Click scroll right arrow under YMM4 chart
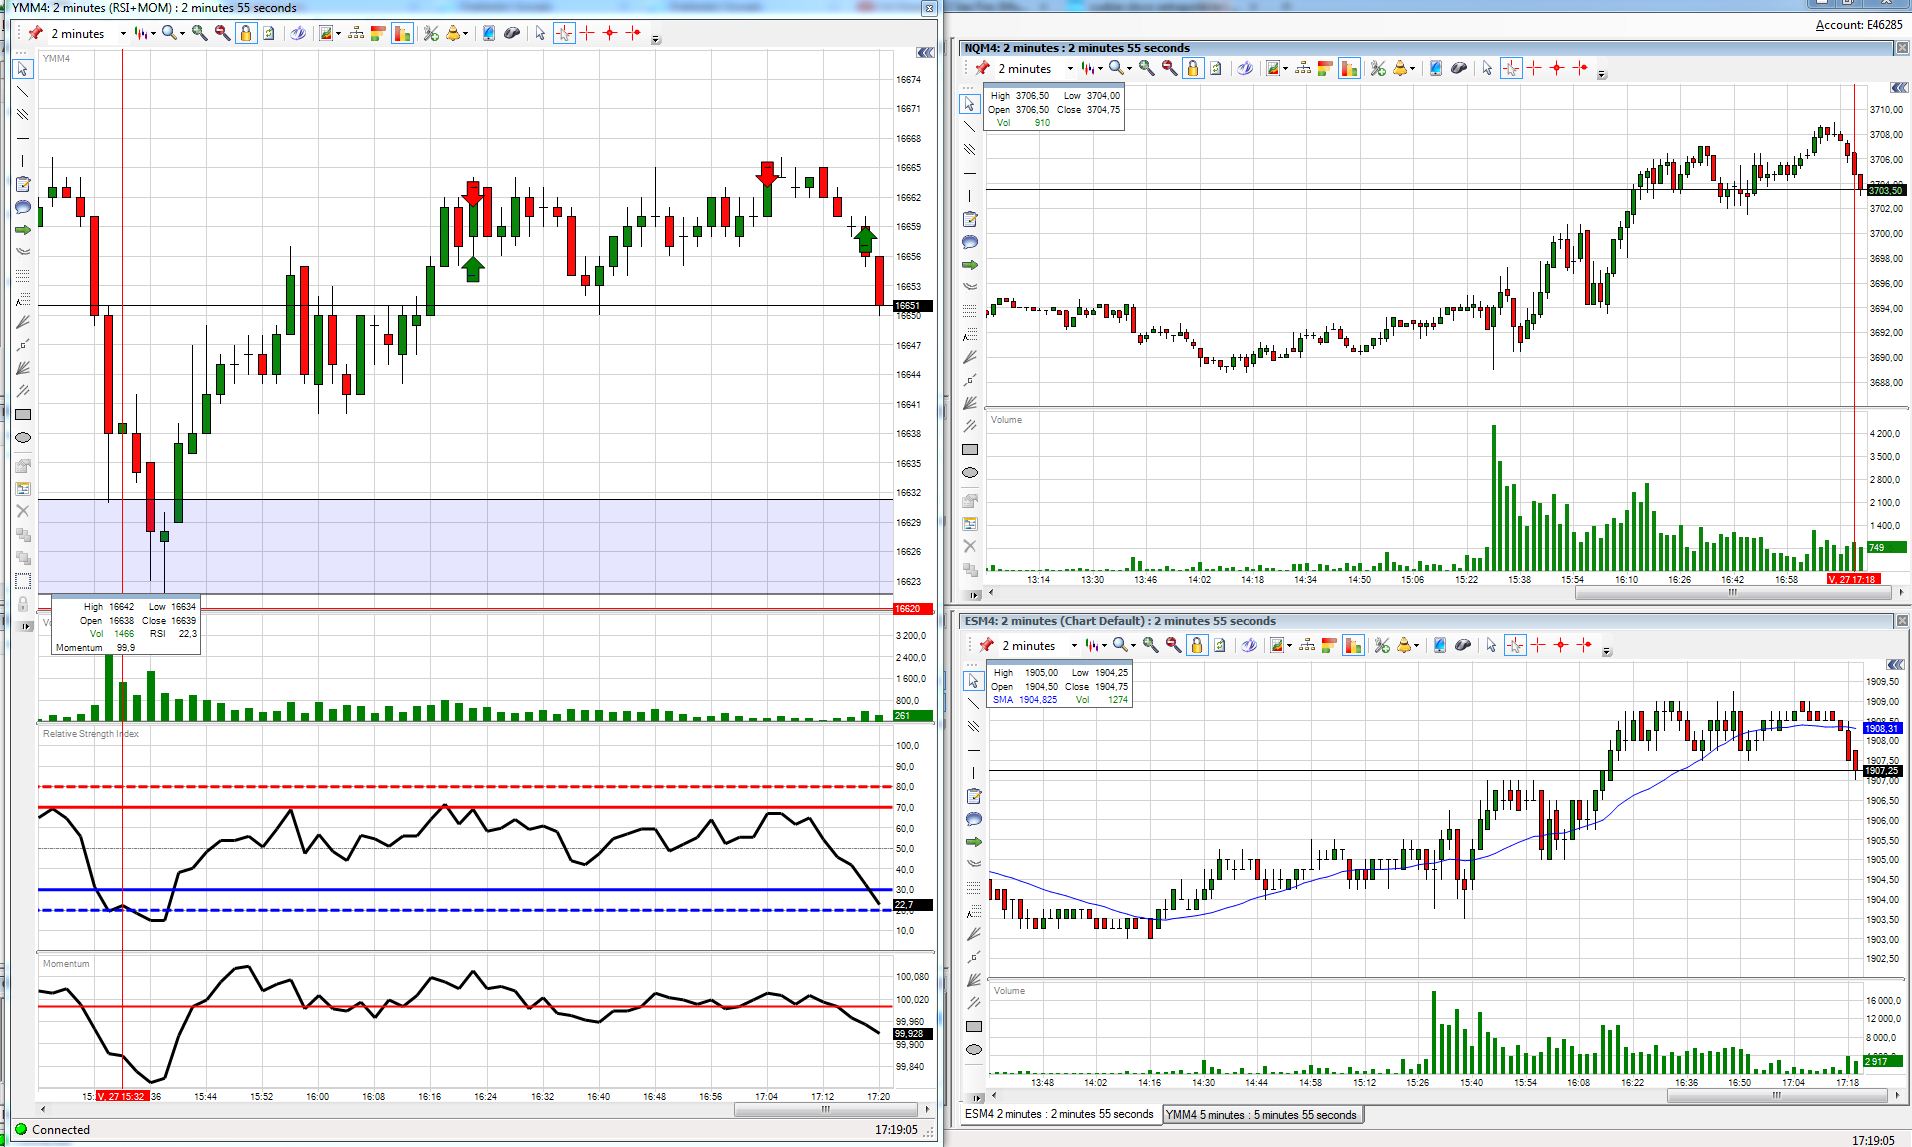The image size is (1912, 1147). 929,1110
